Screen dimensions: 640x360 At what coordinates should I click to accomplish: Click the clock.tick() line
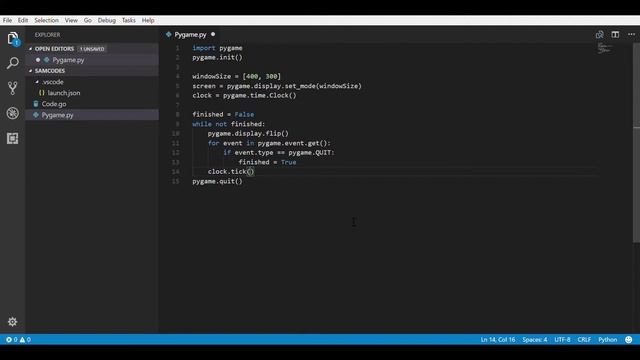coord(231,171)
